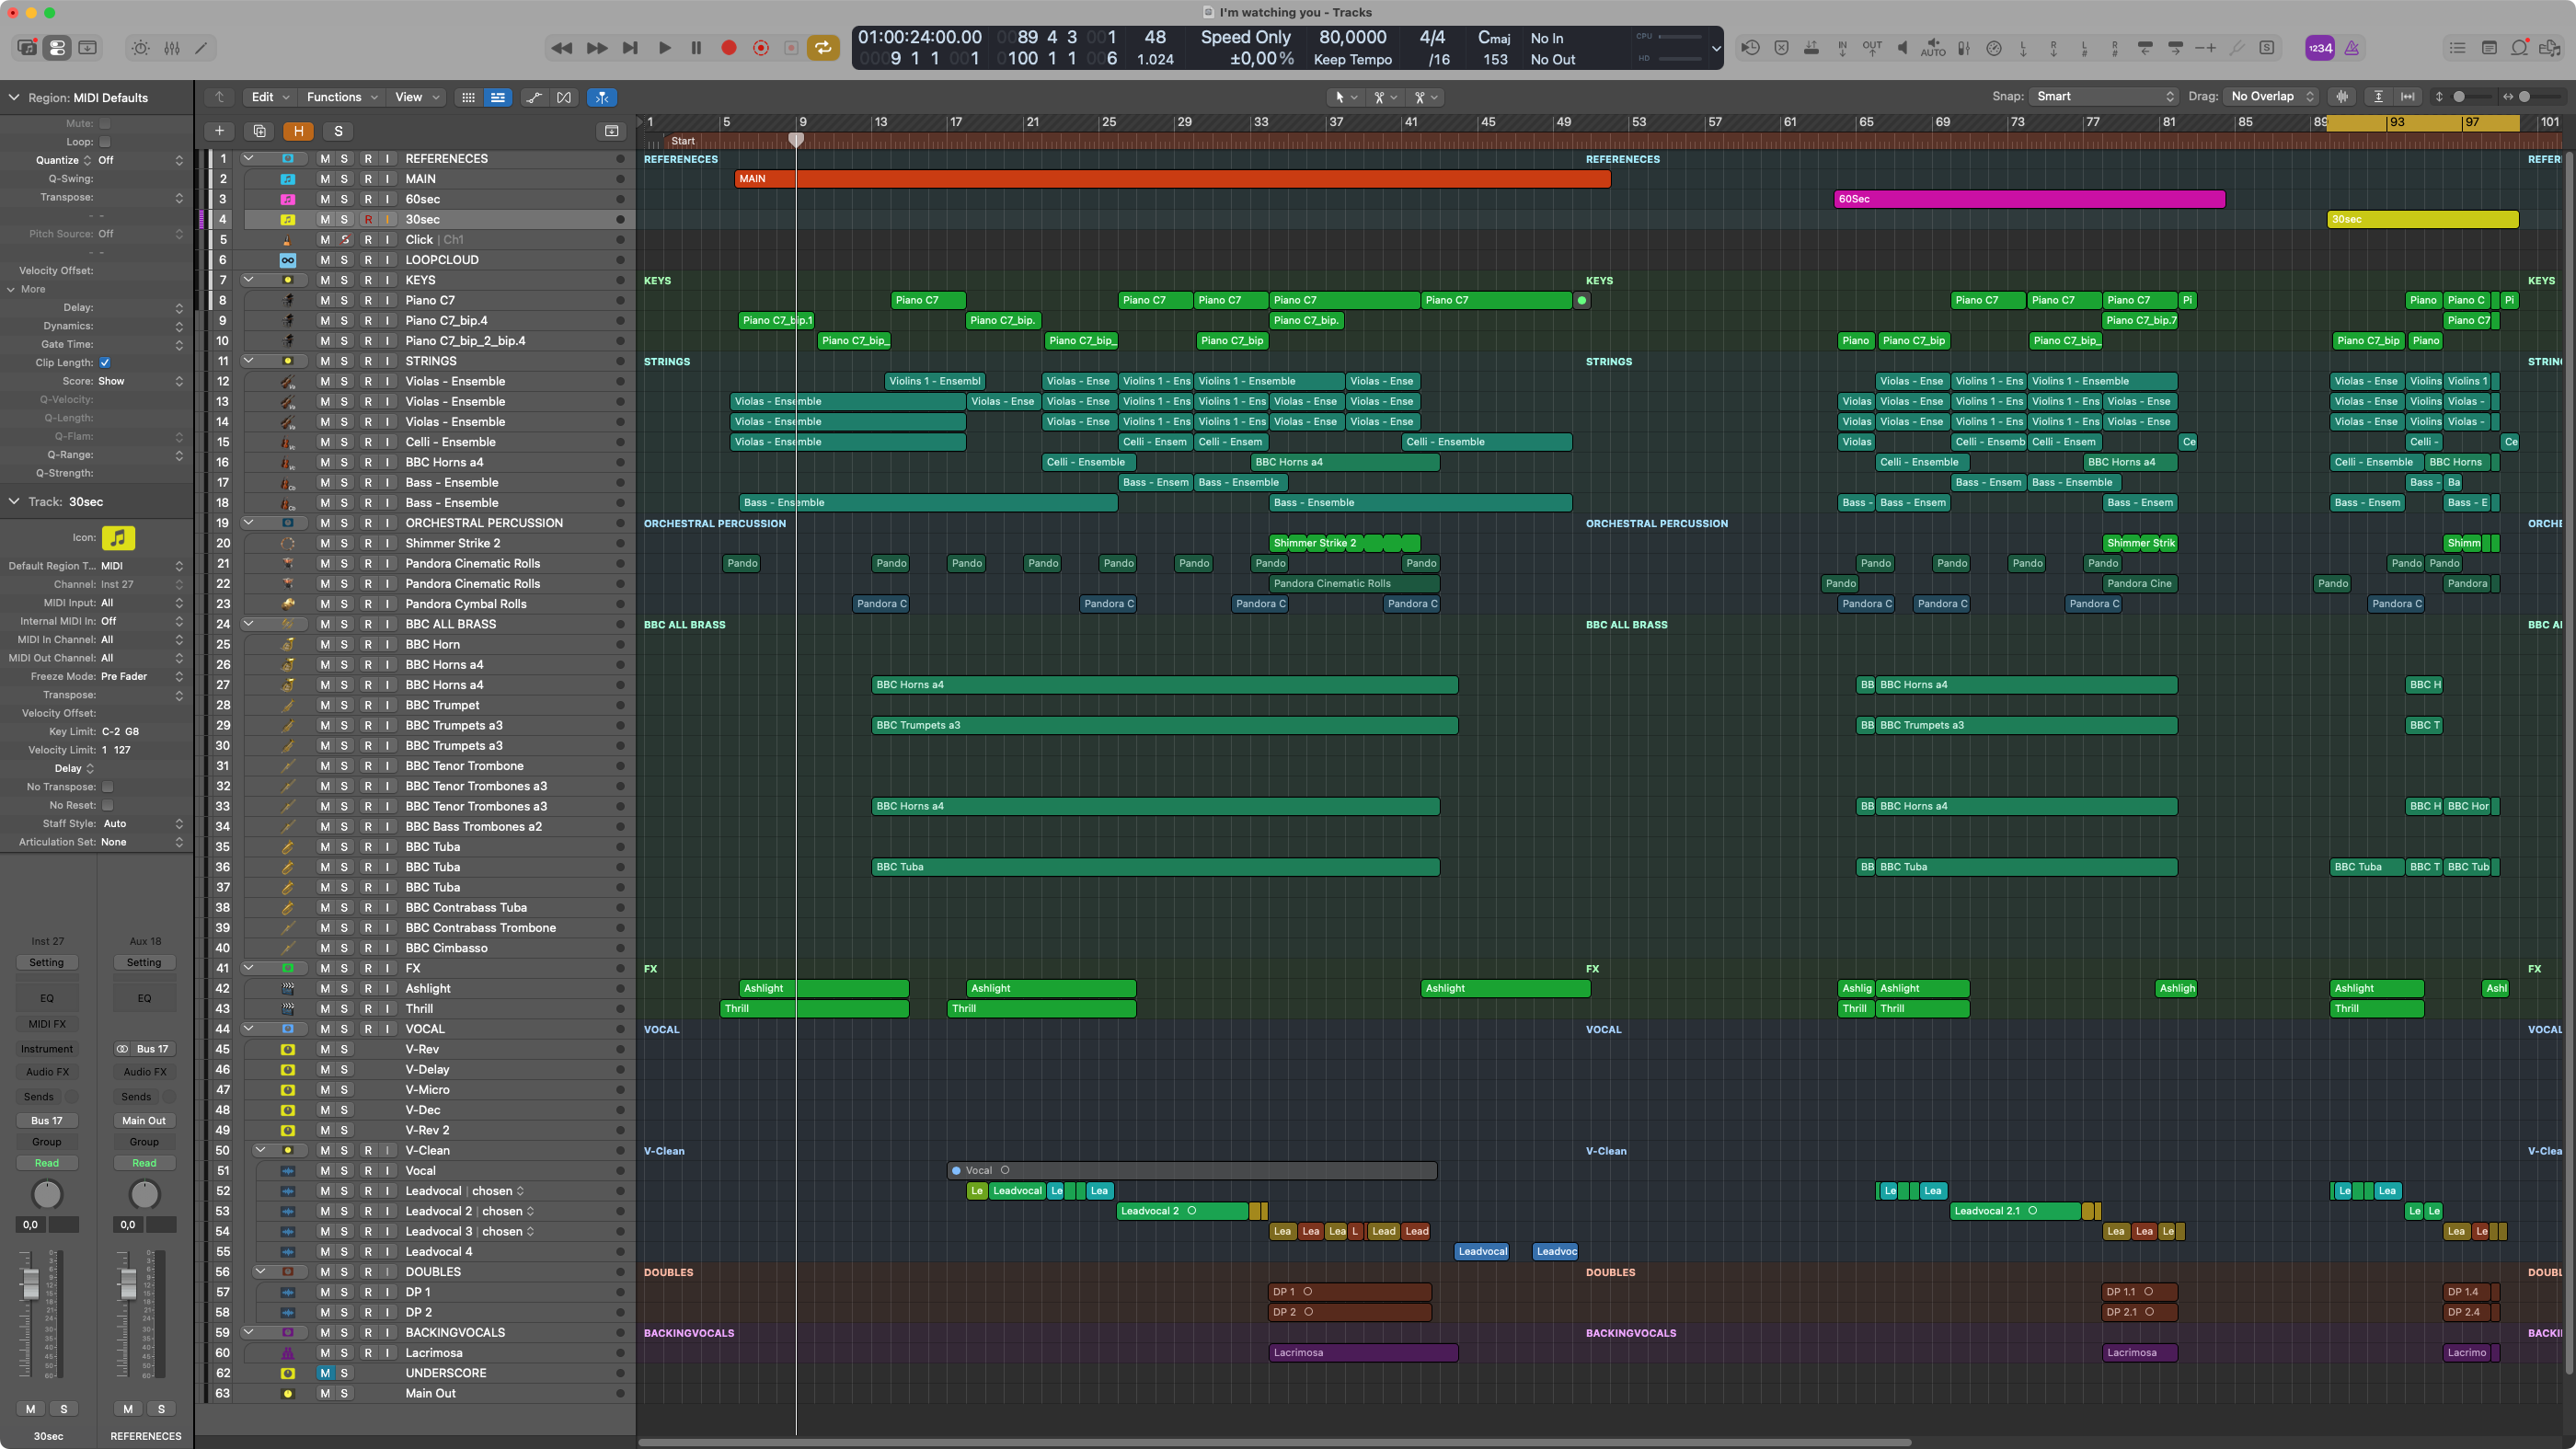This screenshot has height=1449, width=2576.
Task: Toggle the Hide tracks H button
Action: click(x=298, y=131)
